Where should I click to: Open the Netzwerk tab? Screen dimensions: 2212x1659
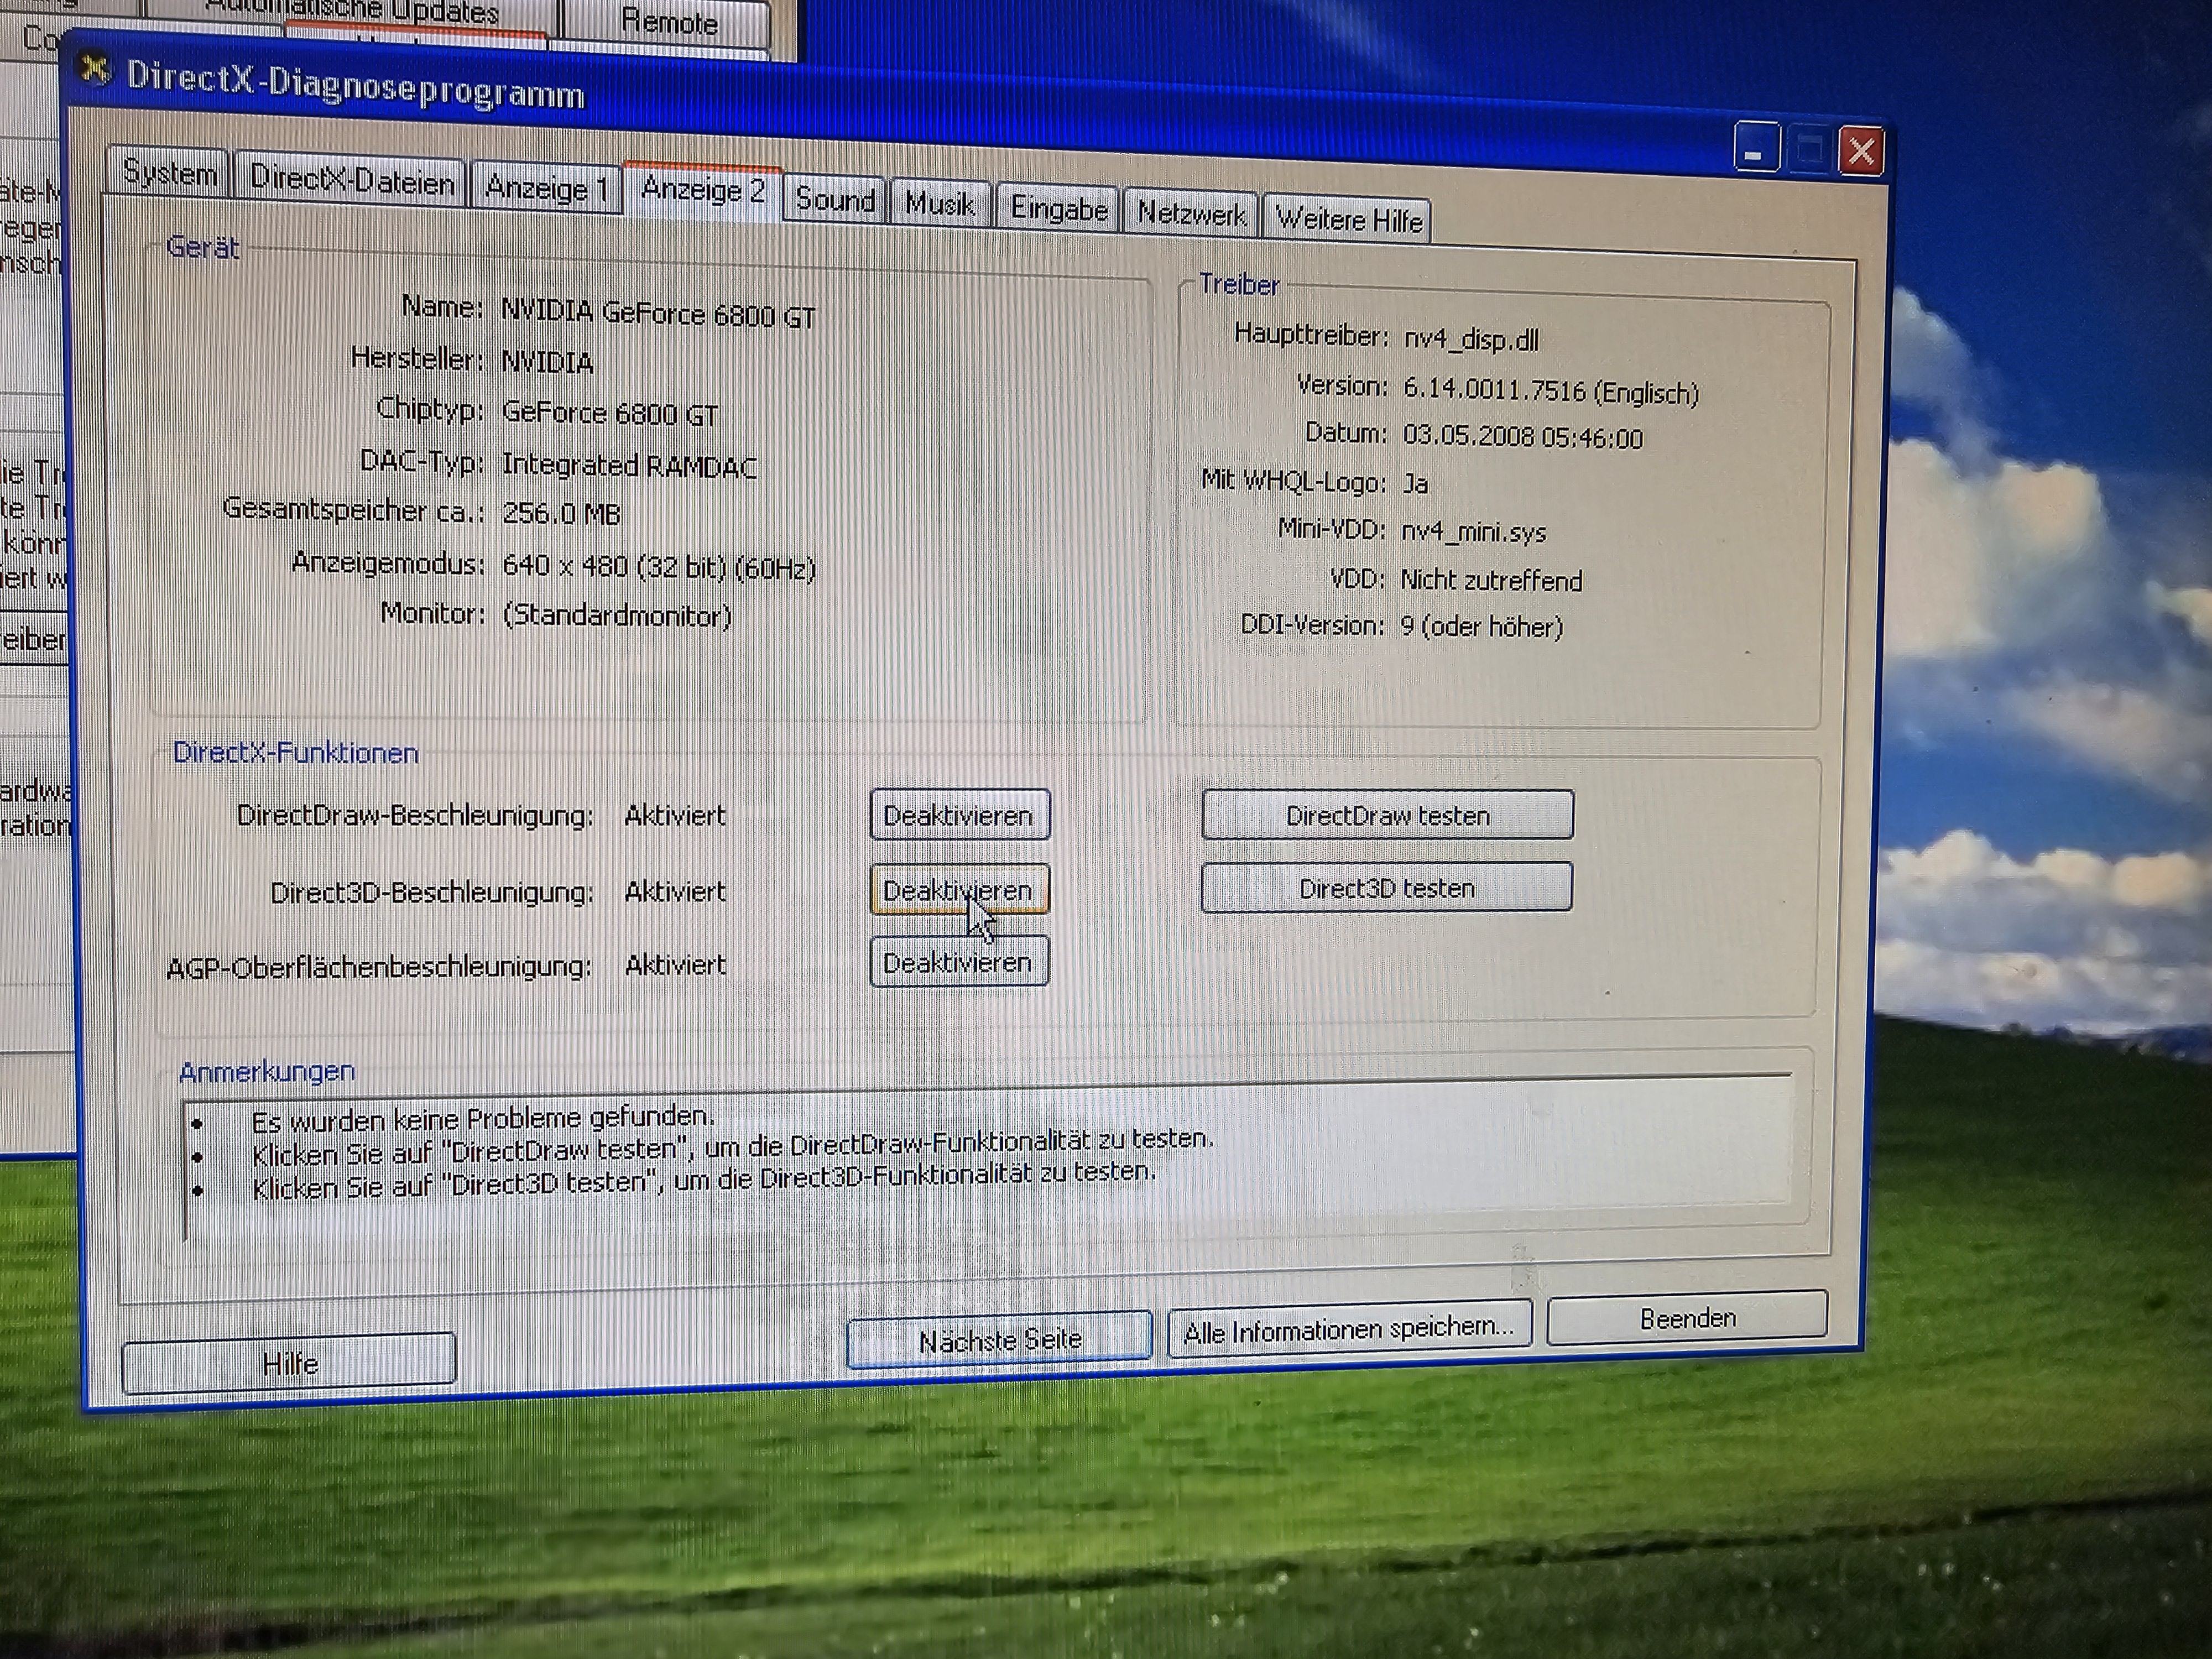(1191, 214)
